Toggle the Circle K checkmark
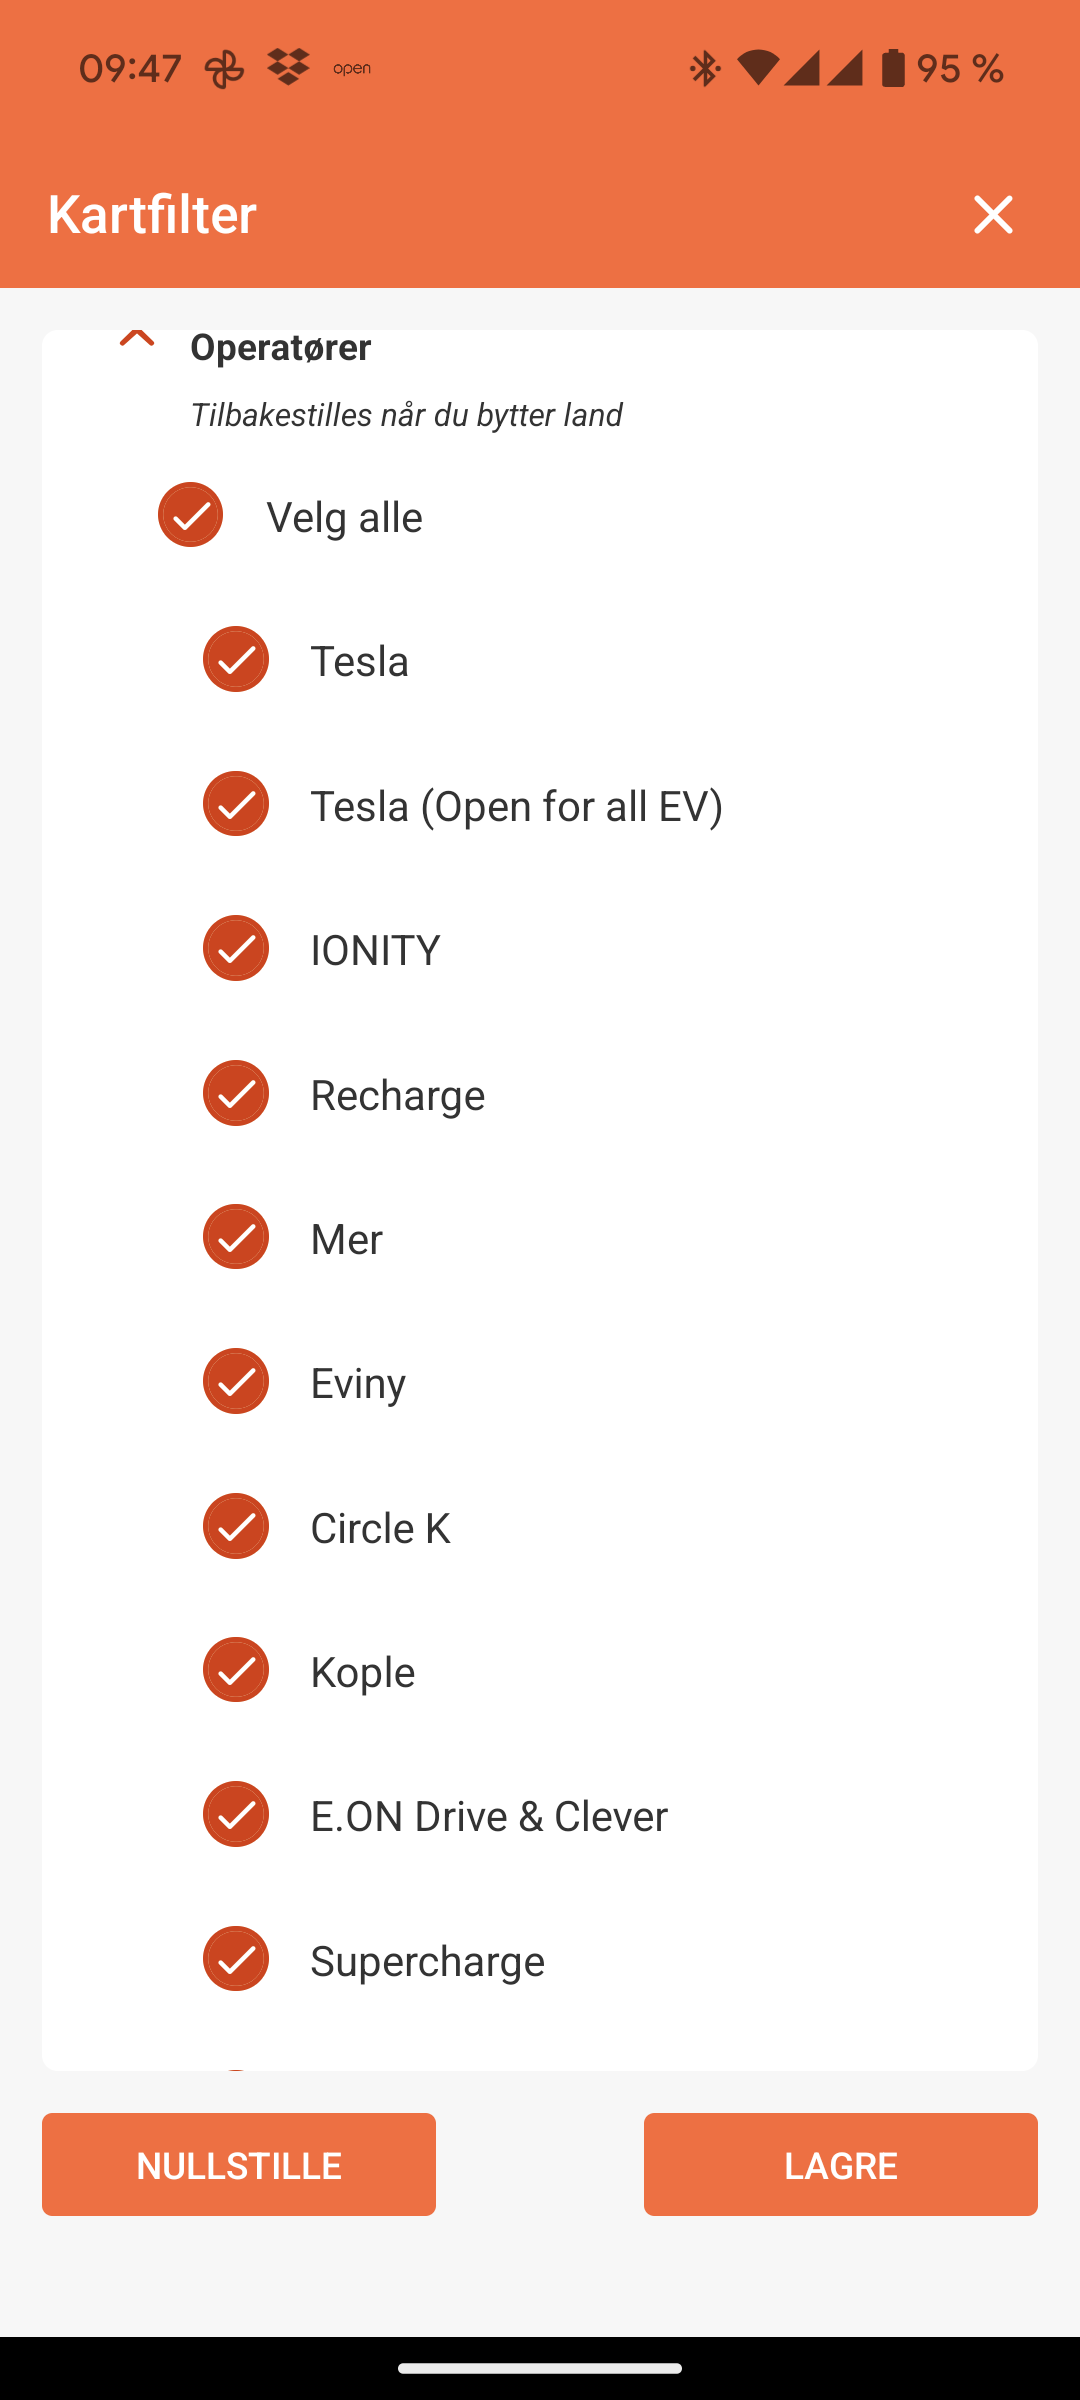This screenshot has width=1080, height=2400. 236,1526
